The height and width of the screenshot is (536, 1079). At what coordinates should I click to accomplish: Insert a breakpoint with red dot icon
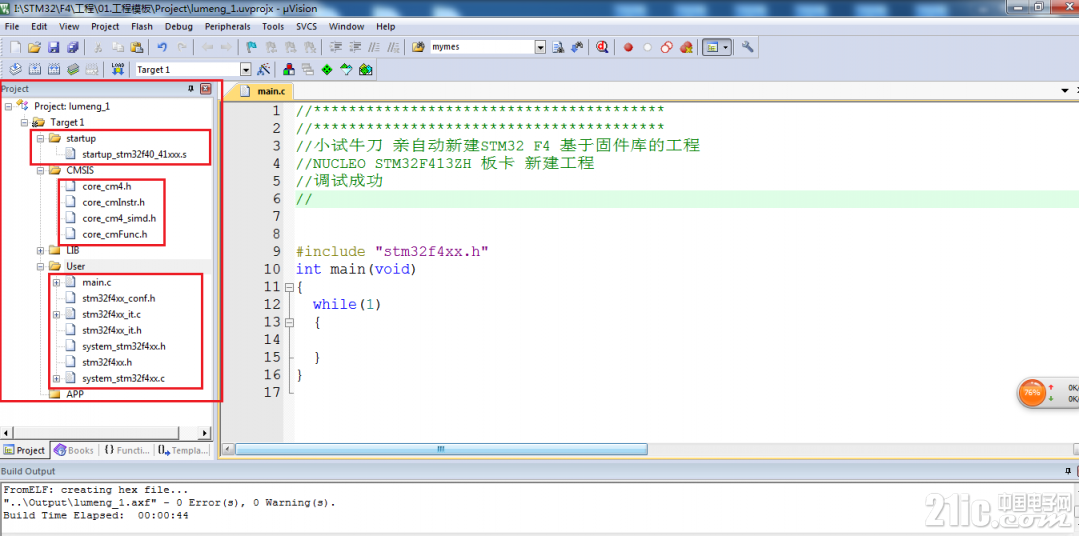[x=628, y=47]
